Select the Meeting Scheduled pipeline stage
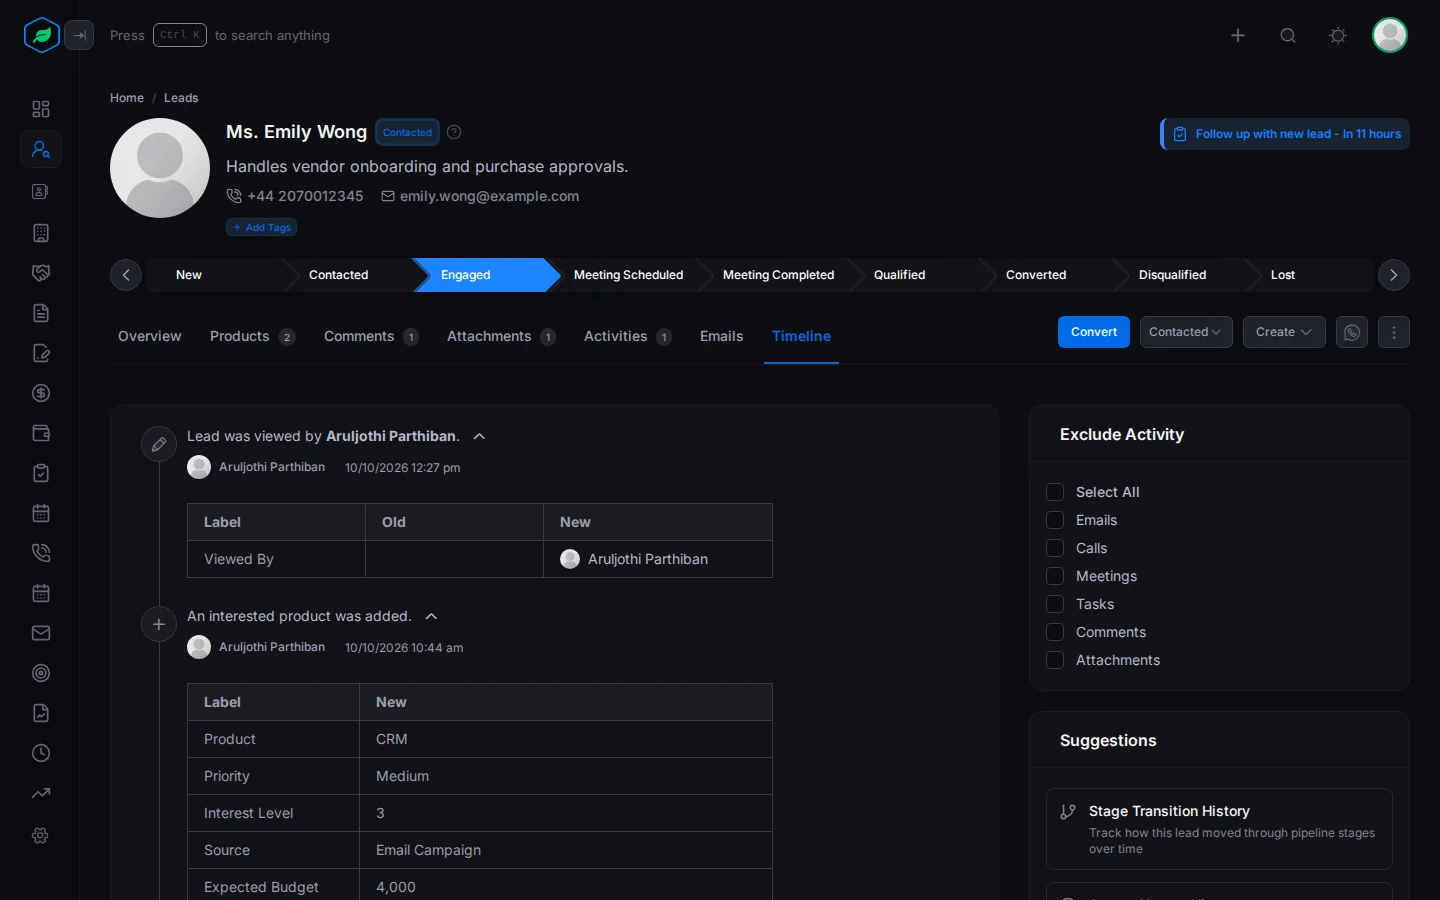The width and height of the screenshot is (1440, 900). coord(628,275)
